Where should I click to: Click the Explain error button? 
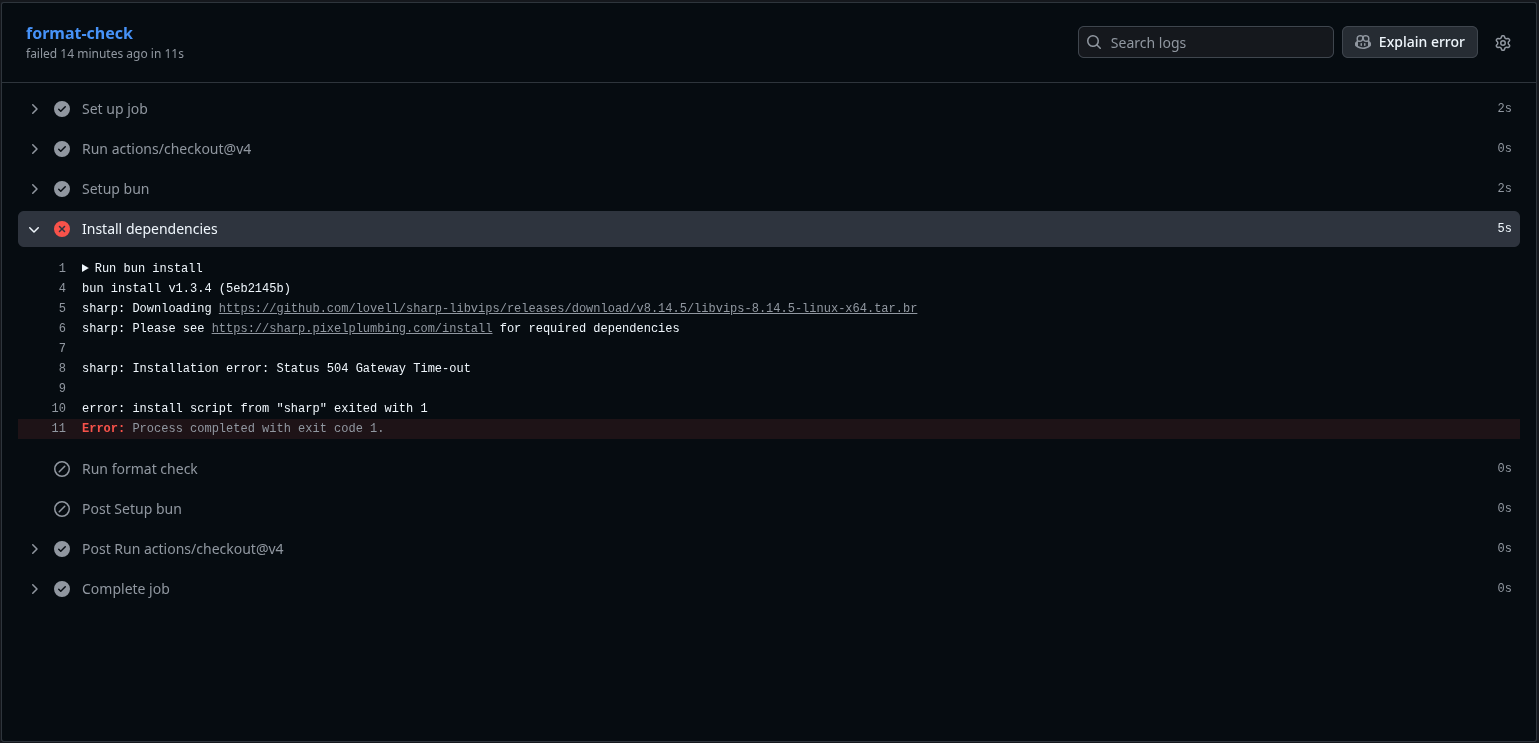[x=1410, y=41]
